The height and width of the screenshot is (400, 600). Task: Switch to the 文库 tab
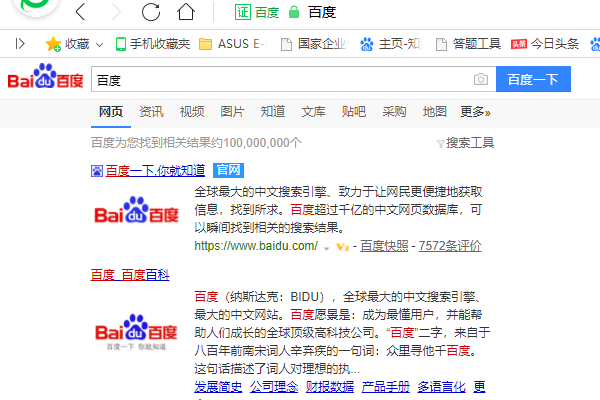coord(313,111)
